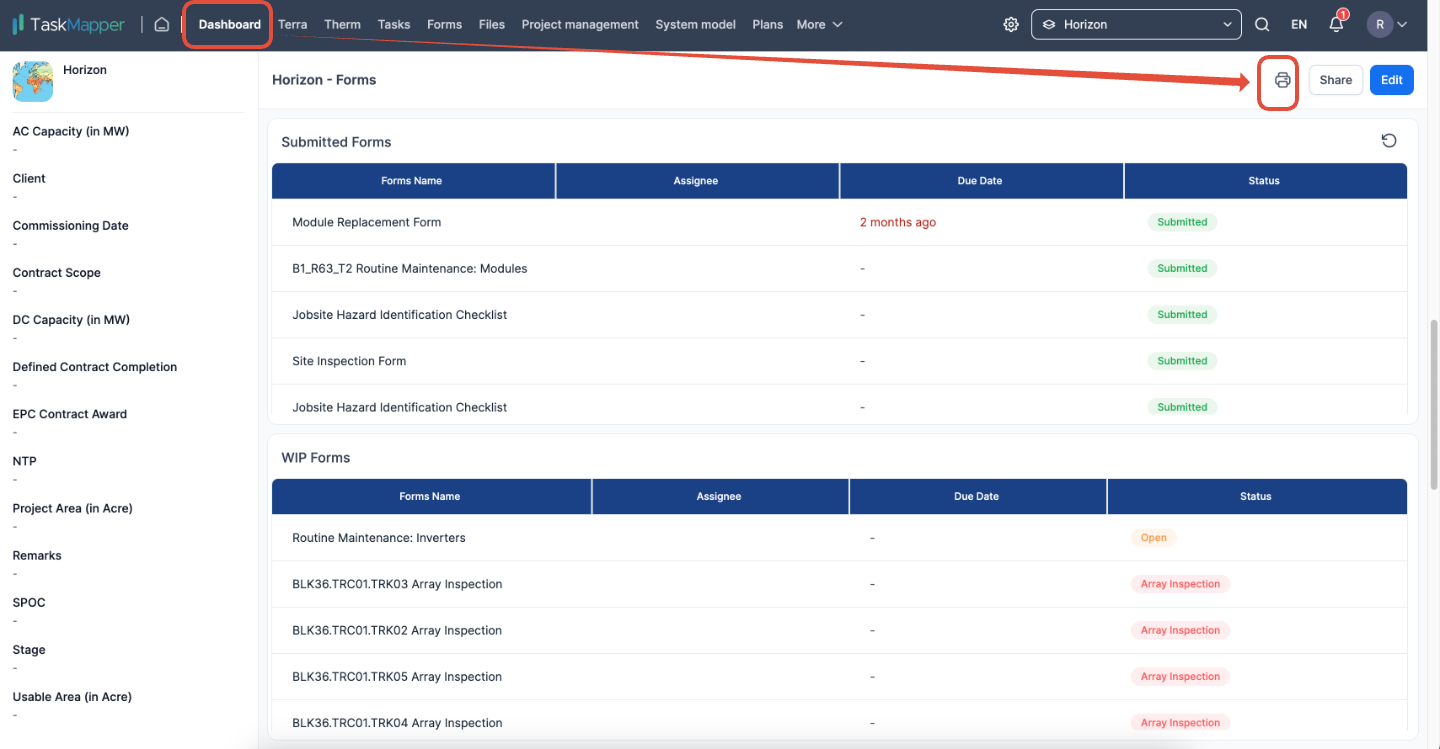This screenshot has height=749, width=1440.
Task: Open the notifications bell
Action: click(1337, 23)
